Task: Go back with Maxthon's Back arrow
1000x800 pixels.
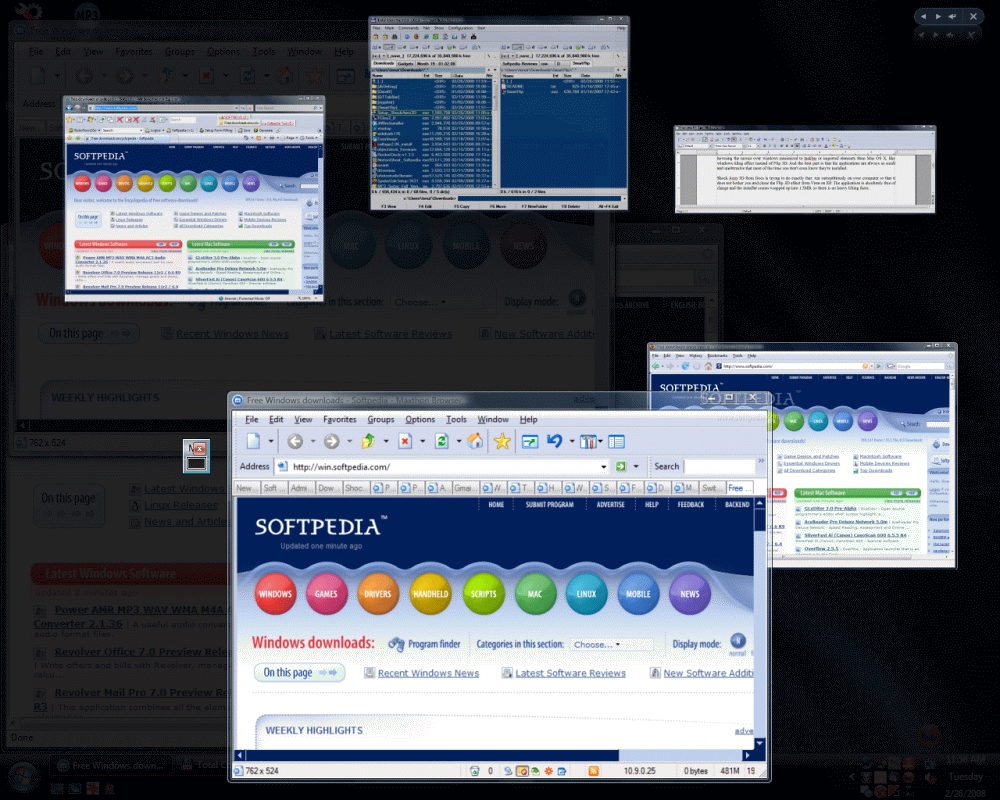Action: point(295,441)
